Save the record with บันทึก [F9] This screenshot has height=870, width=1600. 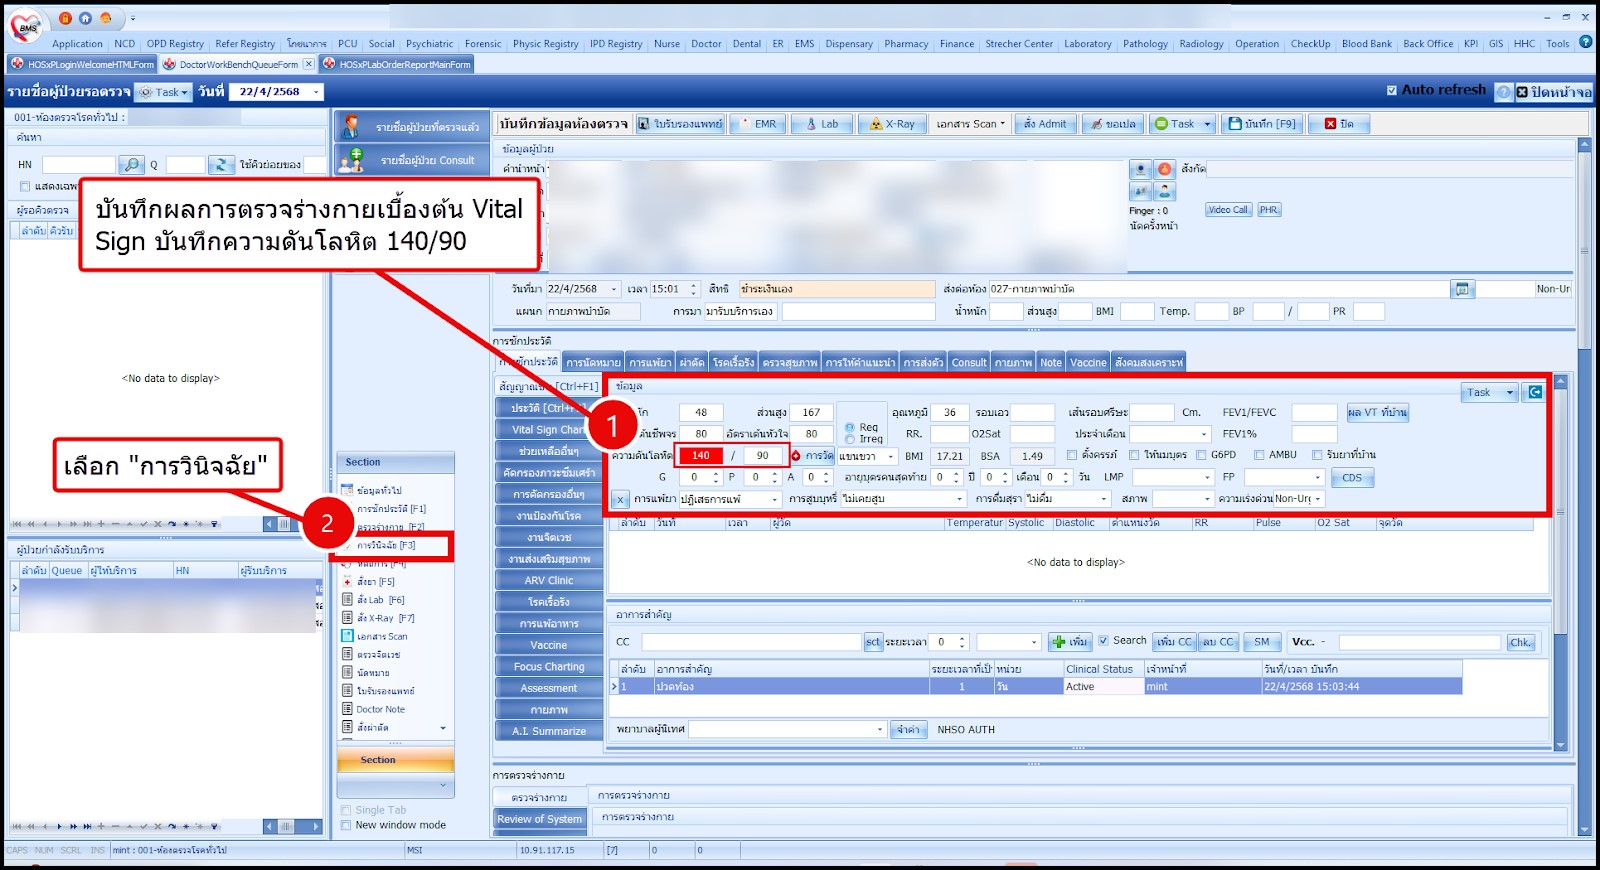pyautogui.click(x=1262, y=124)
